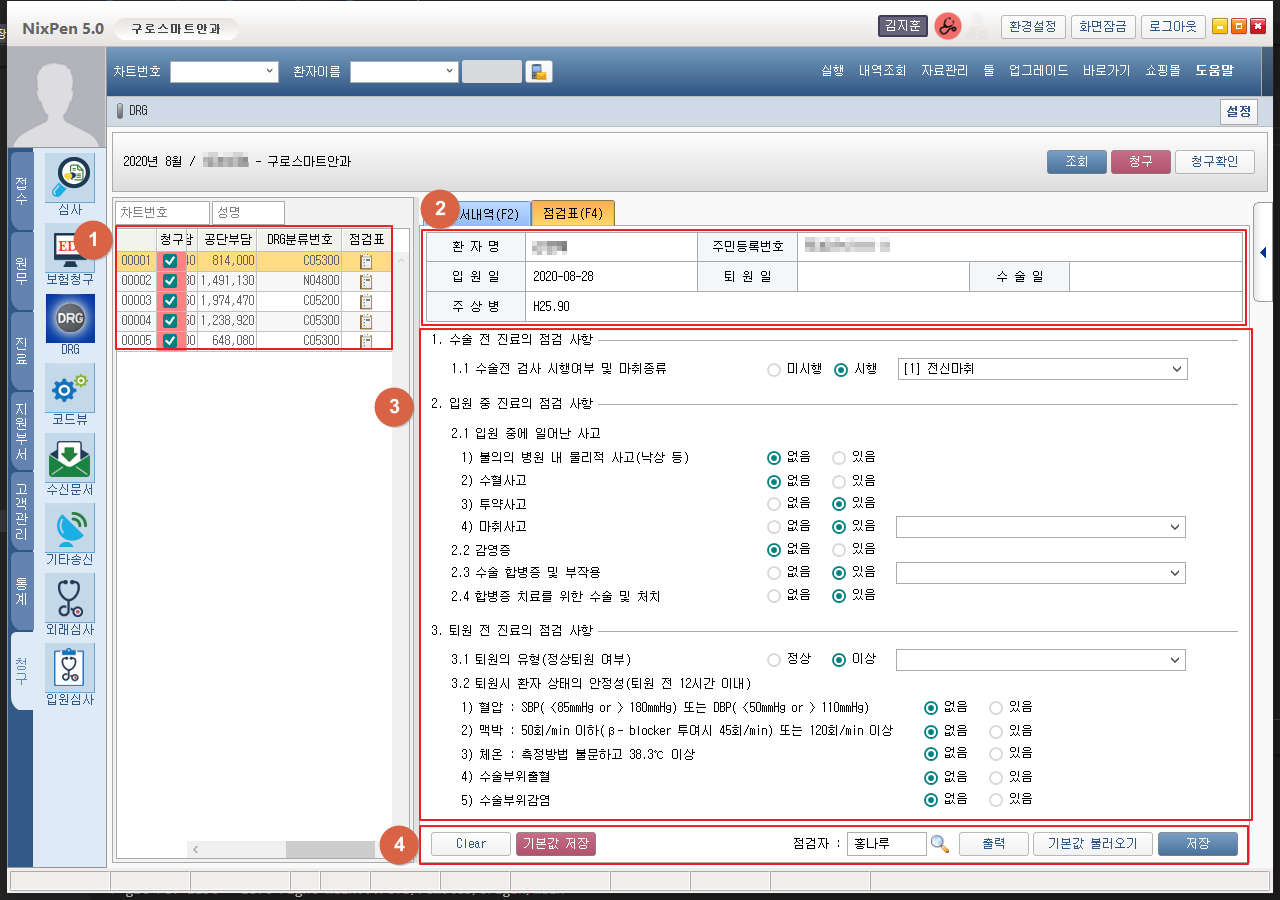The height and width of the screenshot is (900, 1280).
Task: Uncheck 청구 checkbox for row 00003
Action: 170,301
